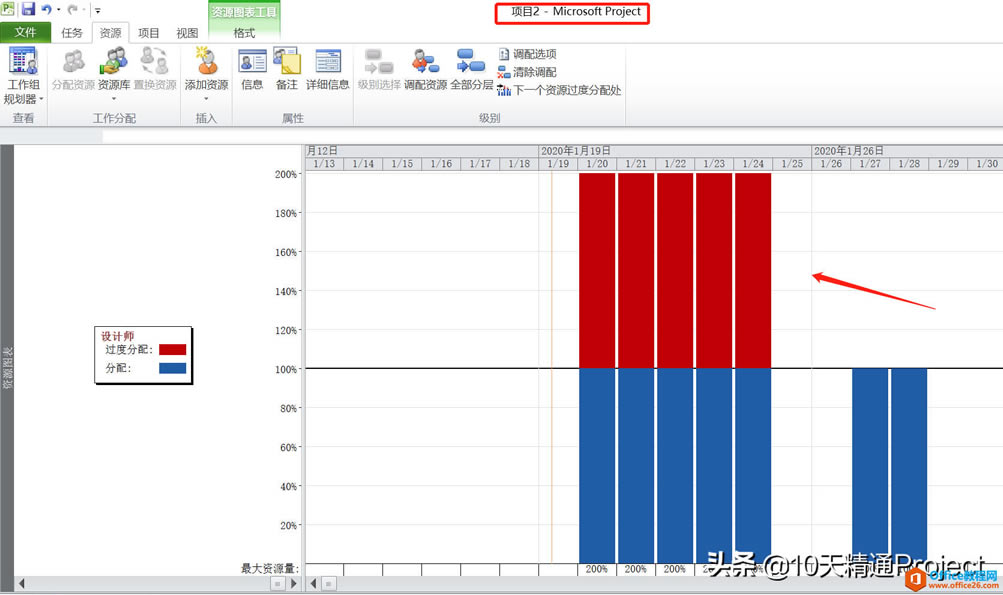Click the 级别选择 (Level Selection) button

click(x=380, y=70)
